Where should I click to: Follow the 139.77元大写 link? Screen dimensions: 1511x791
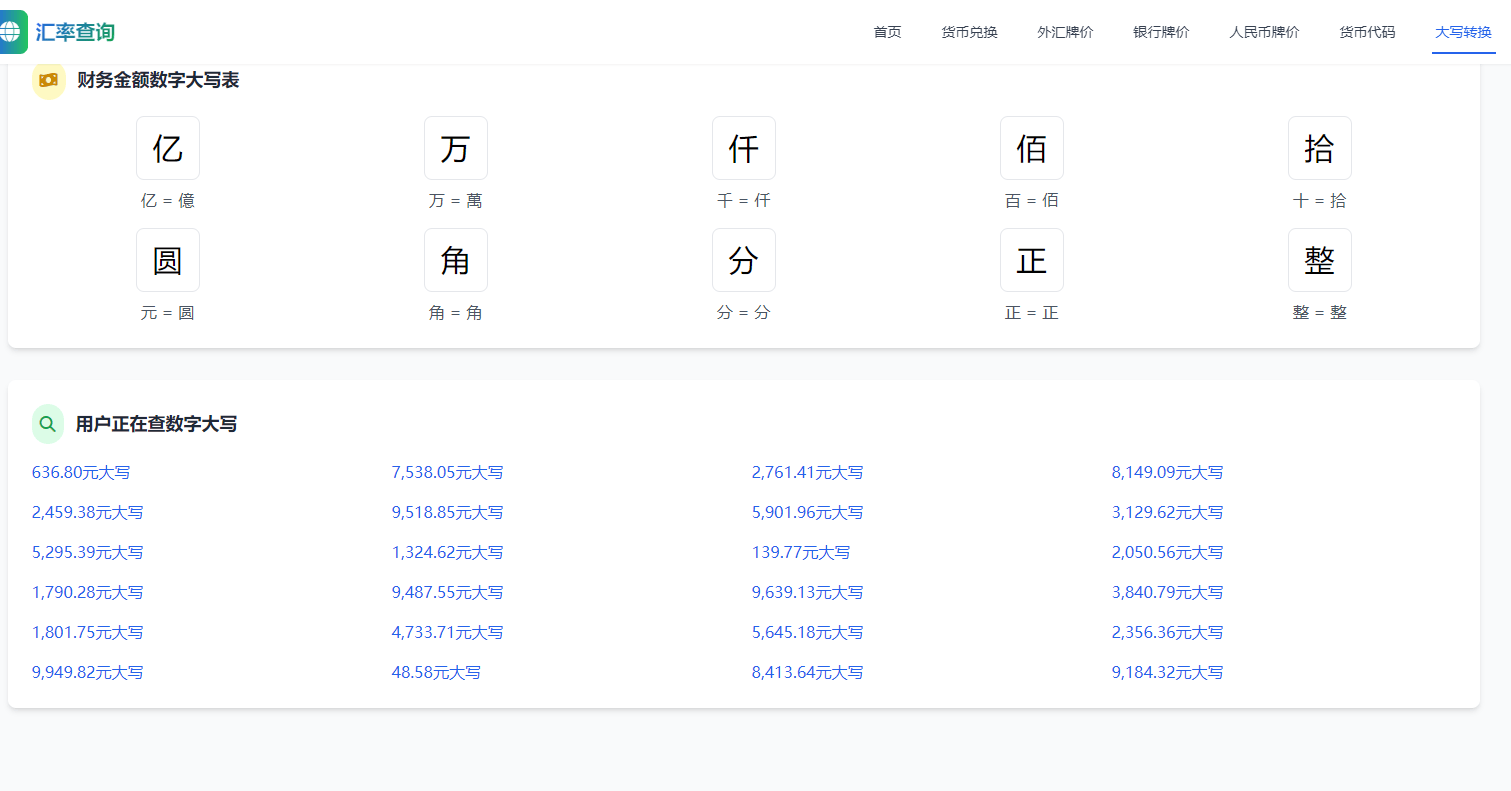801,552
